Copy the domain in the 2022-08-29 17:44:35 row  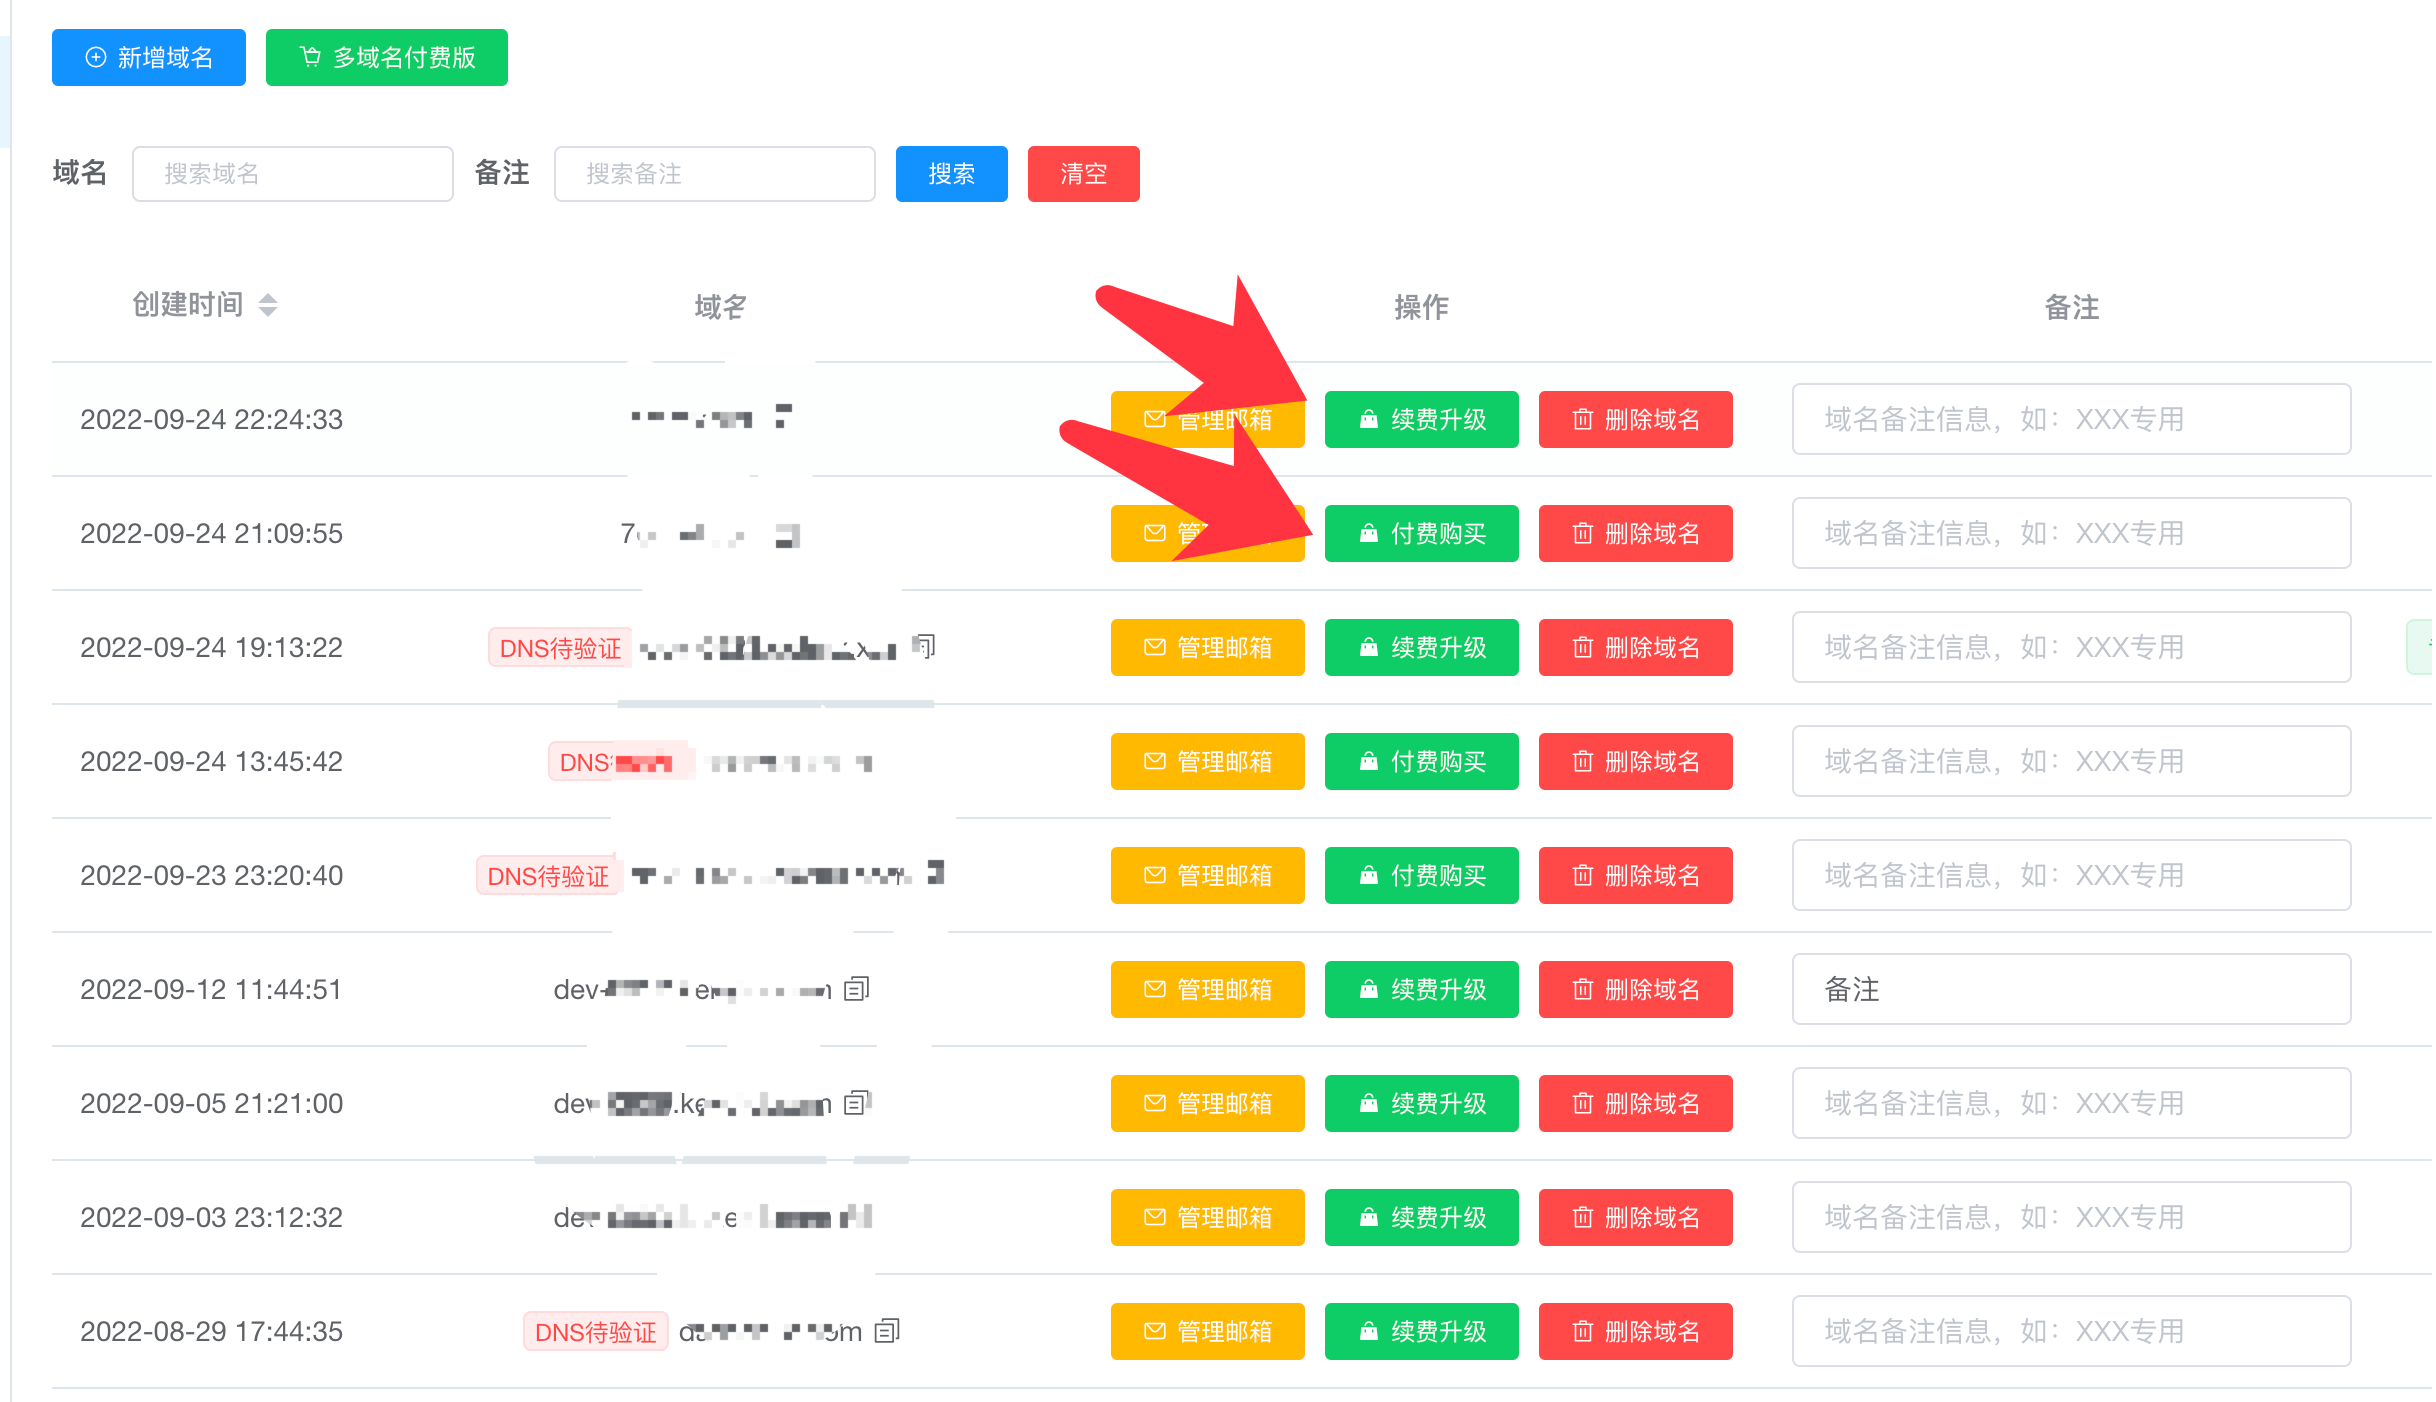click(x=887, y=1331)
